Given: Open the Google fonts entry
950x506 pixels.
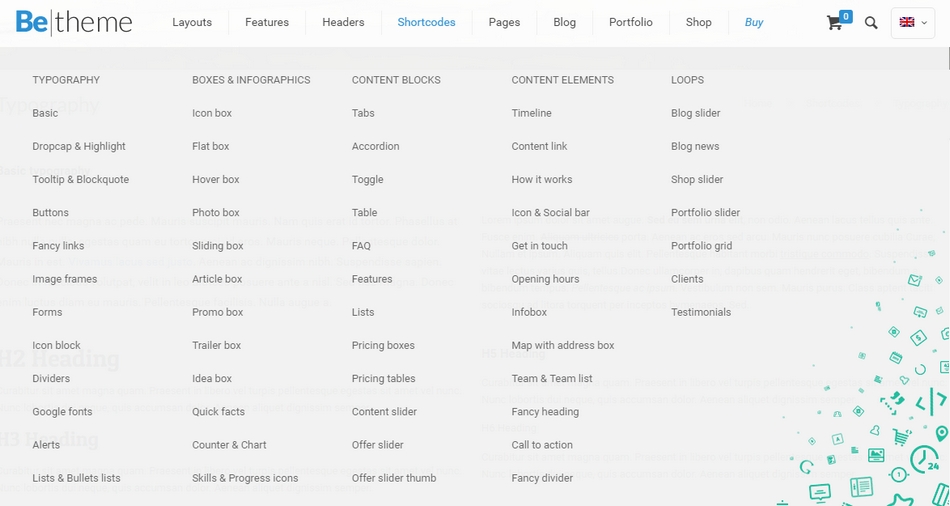Looking at the screenshot, I should 62,411.
